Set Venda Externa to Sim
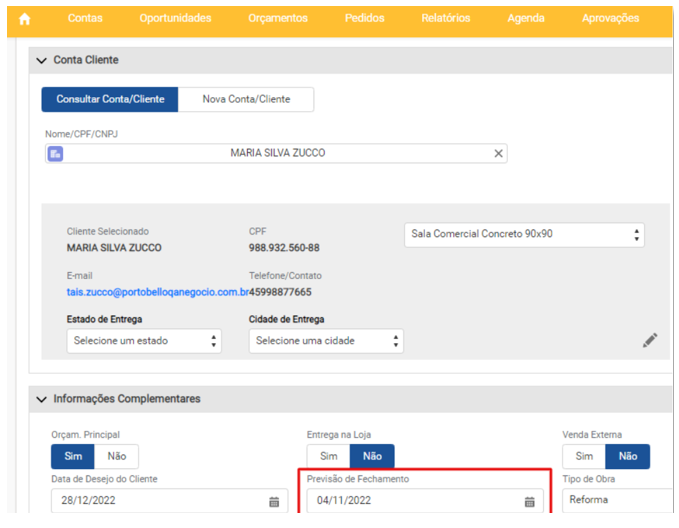This screenshot has width=679, height=528. pos(584,456)
